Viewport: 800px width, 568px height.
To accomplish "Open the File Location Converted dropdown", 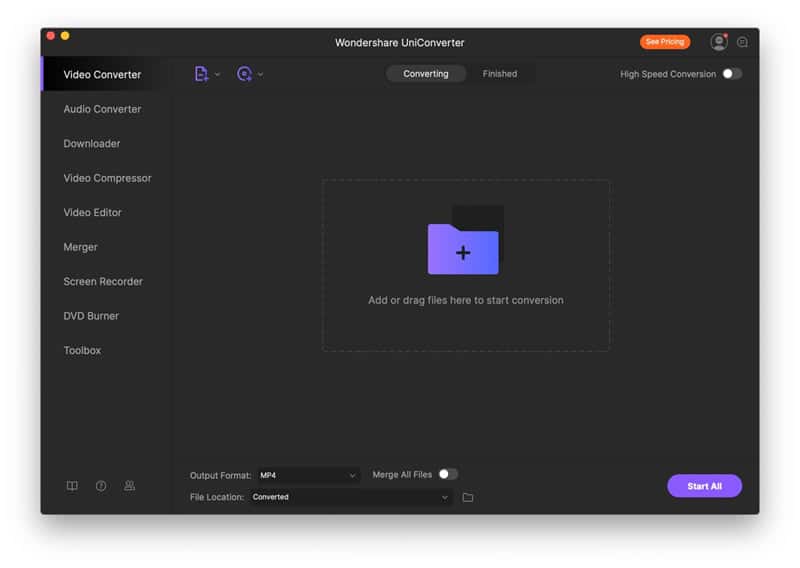I will pos(351,497).
